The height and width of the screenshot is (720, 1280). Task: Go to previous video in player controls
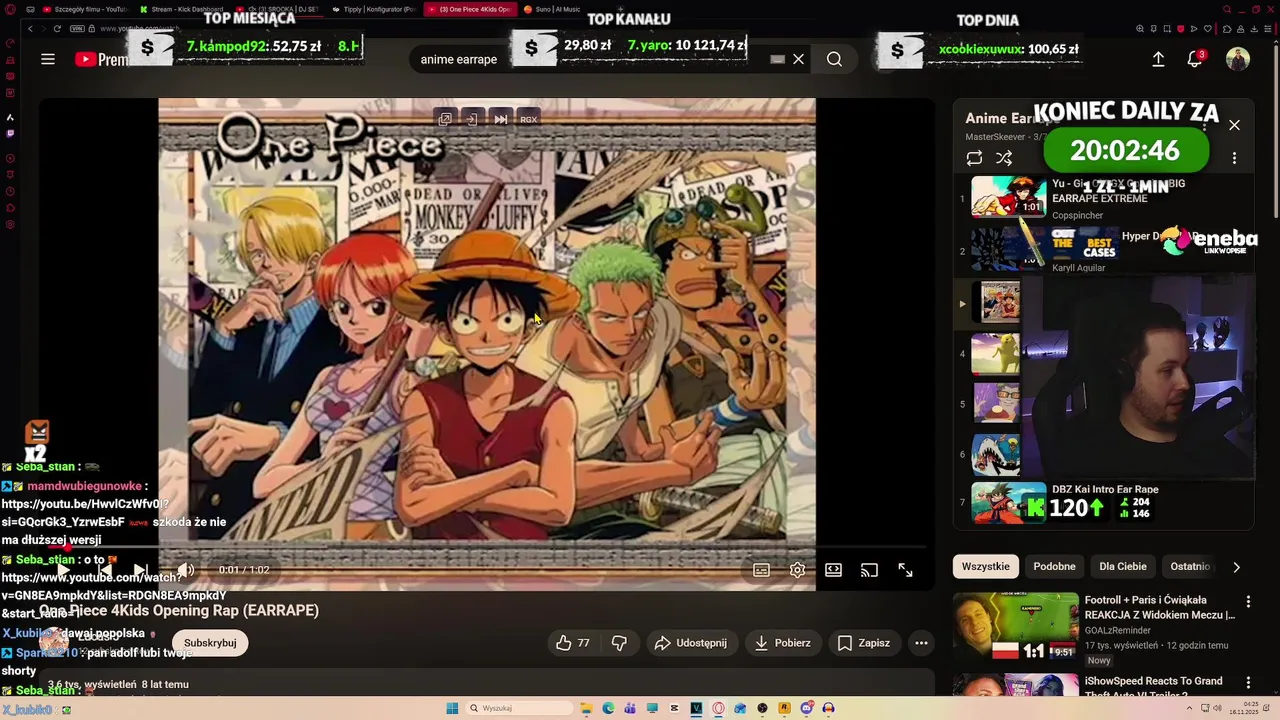coord(104,570)
